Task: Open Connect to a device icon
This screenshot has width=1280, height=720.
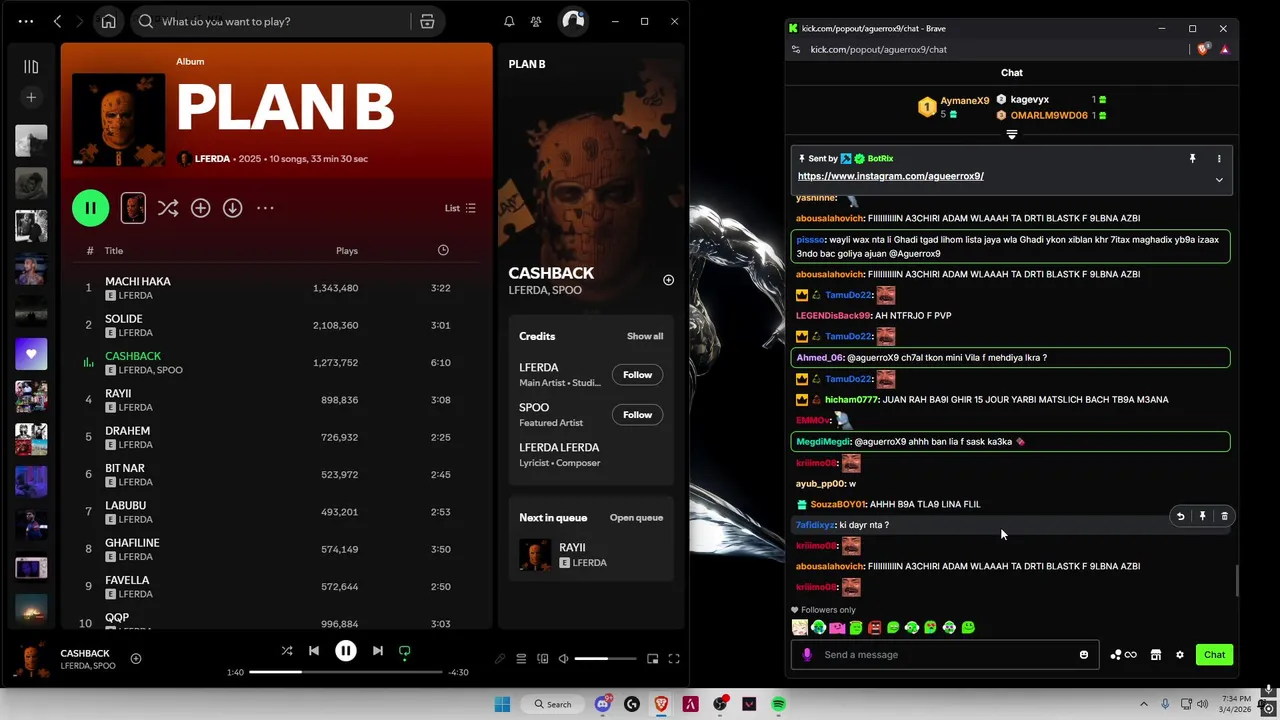Action: (x=542, y=659)
